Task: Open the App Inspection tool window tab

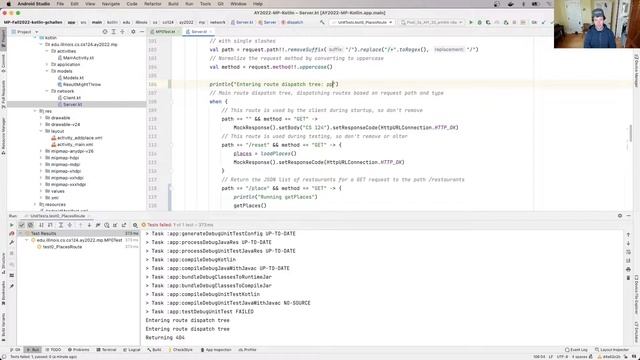Action: coord(216,350)
